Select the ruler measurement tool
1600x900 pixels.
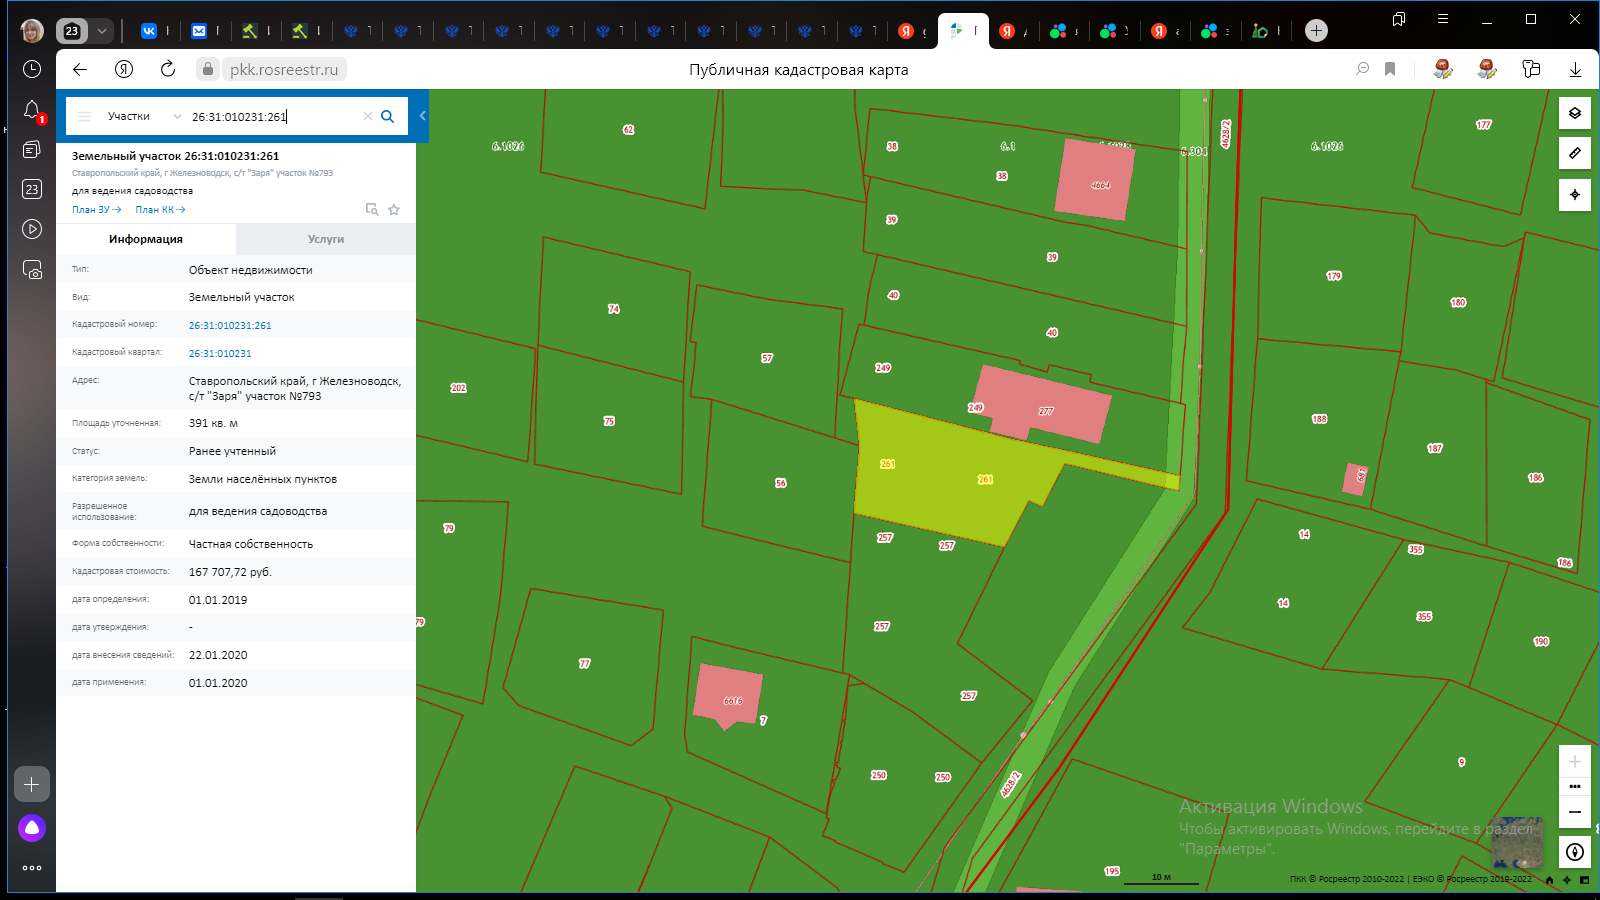click(x=1575, y=153)
